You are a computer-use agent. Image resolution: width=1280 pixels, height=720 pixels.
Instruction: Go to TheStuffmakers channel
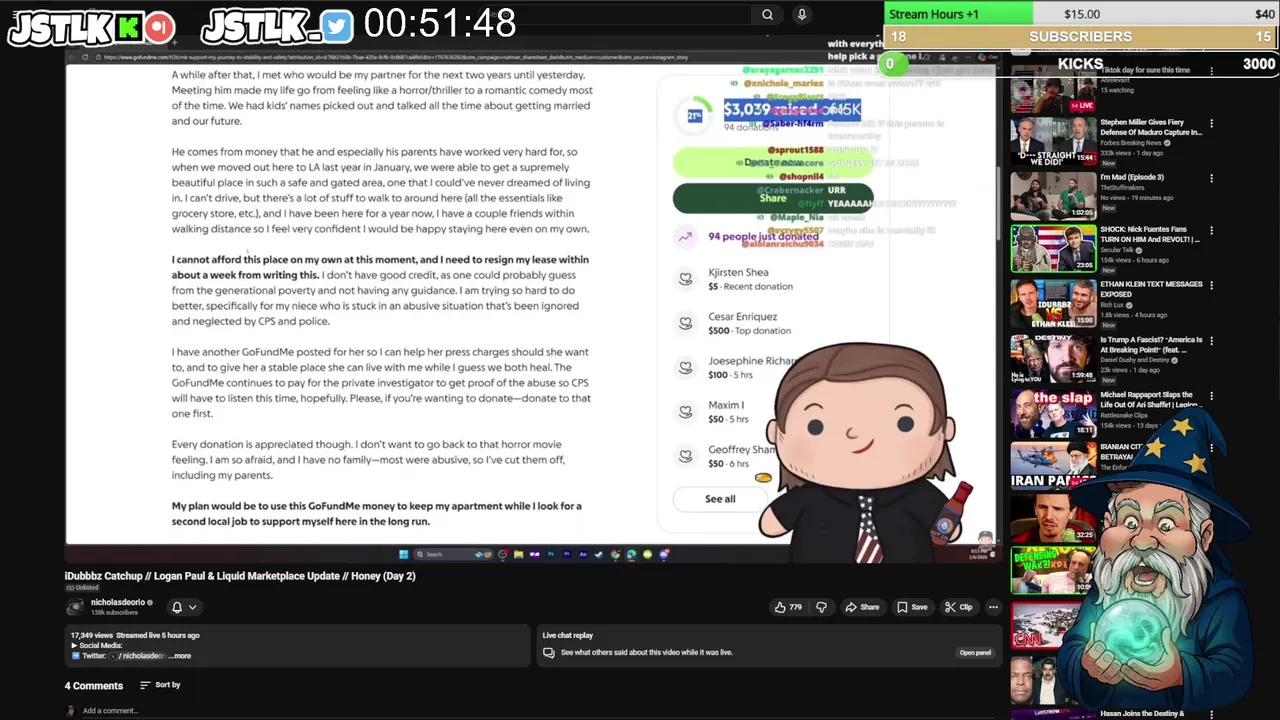tap(1122, 188)
